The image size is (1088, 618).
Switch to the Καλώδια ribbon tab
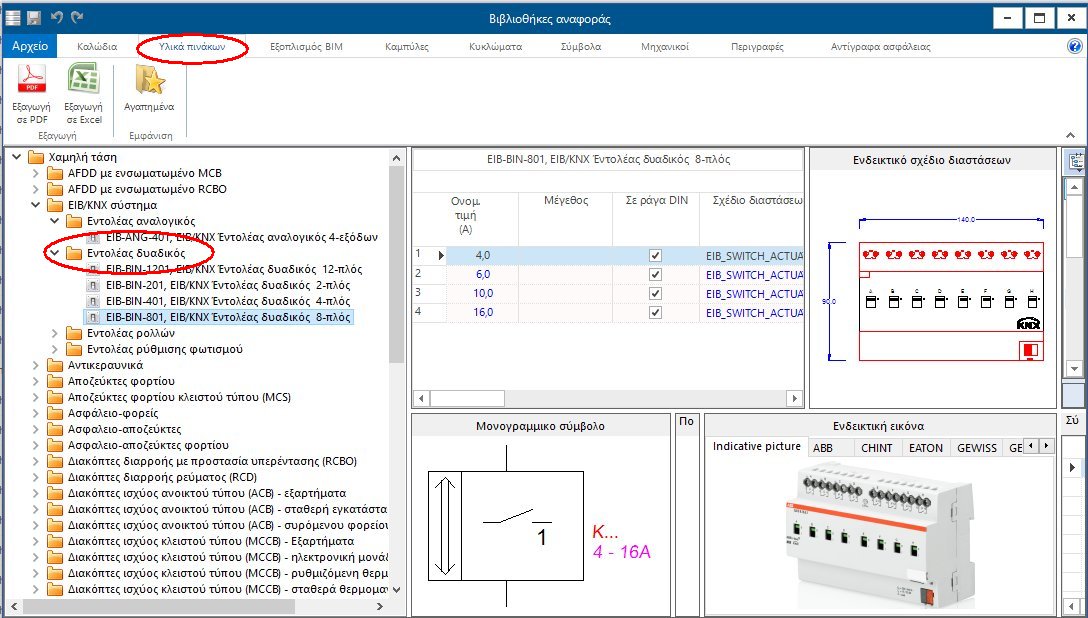97,46
